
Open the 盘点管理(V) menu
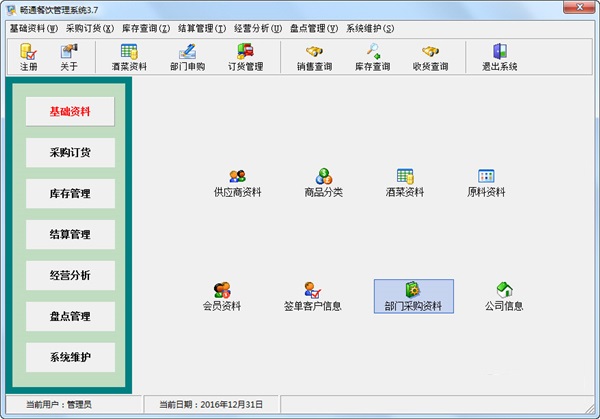(x=314, y=28)
